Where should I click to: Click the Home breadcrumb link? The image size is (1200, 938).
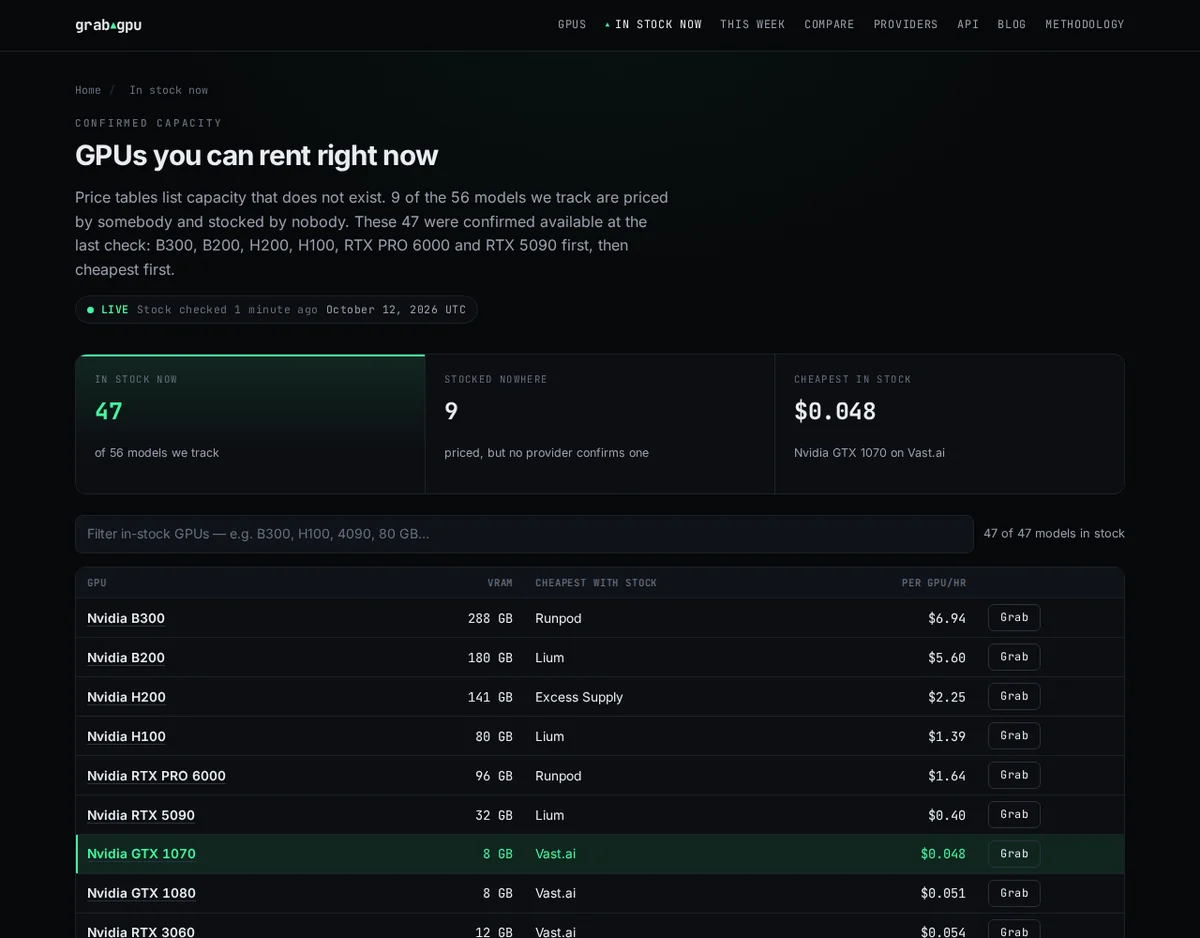coord(88,90)
